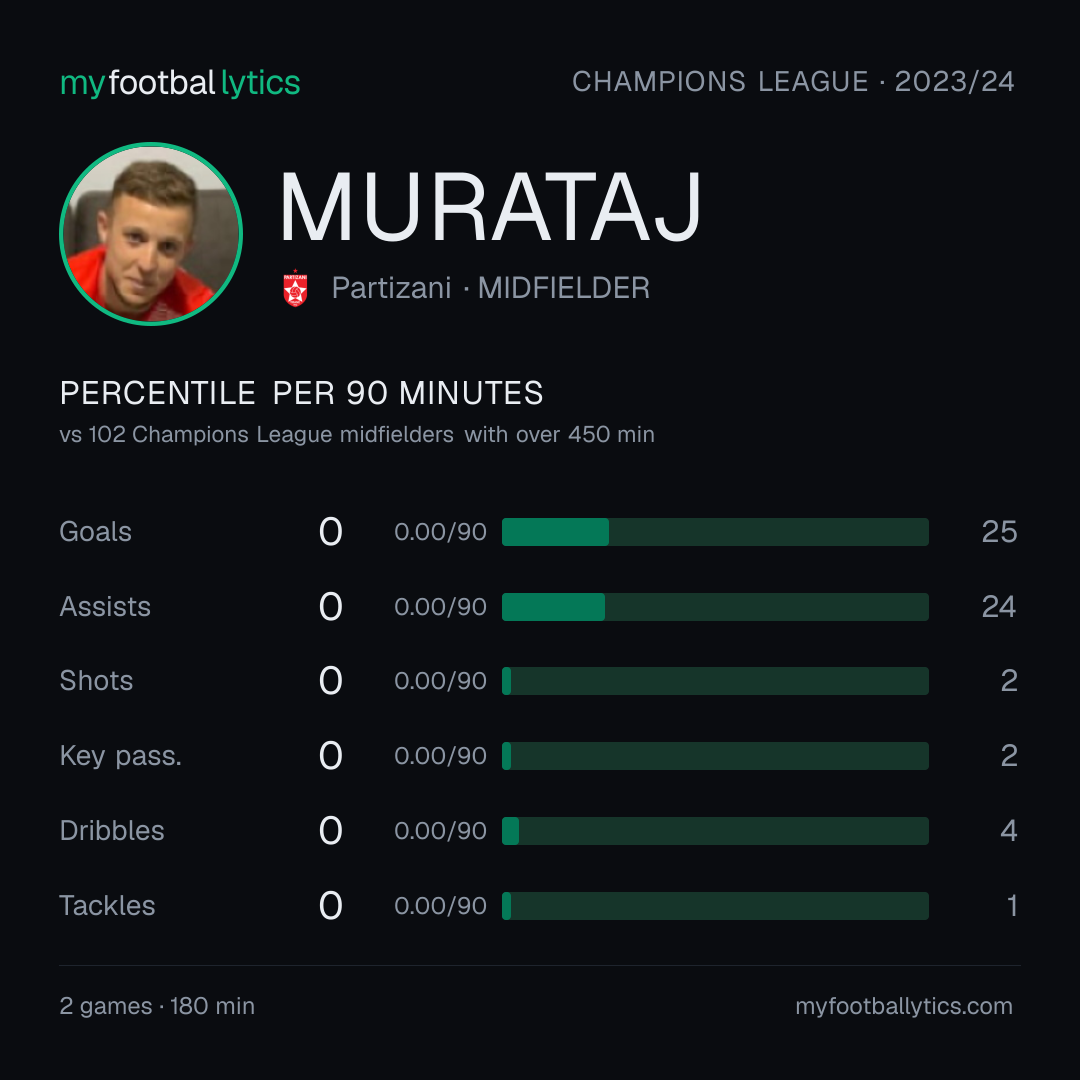Click the Goals percentile value 25
1080x1080 pixels.
(x=999, y=532)
